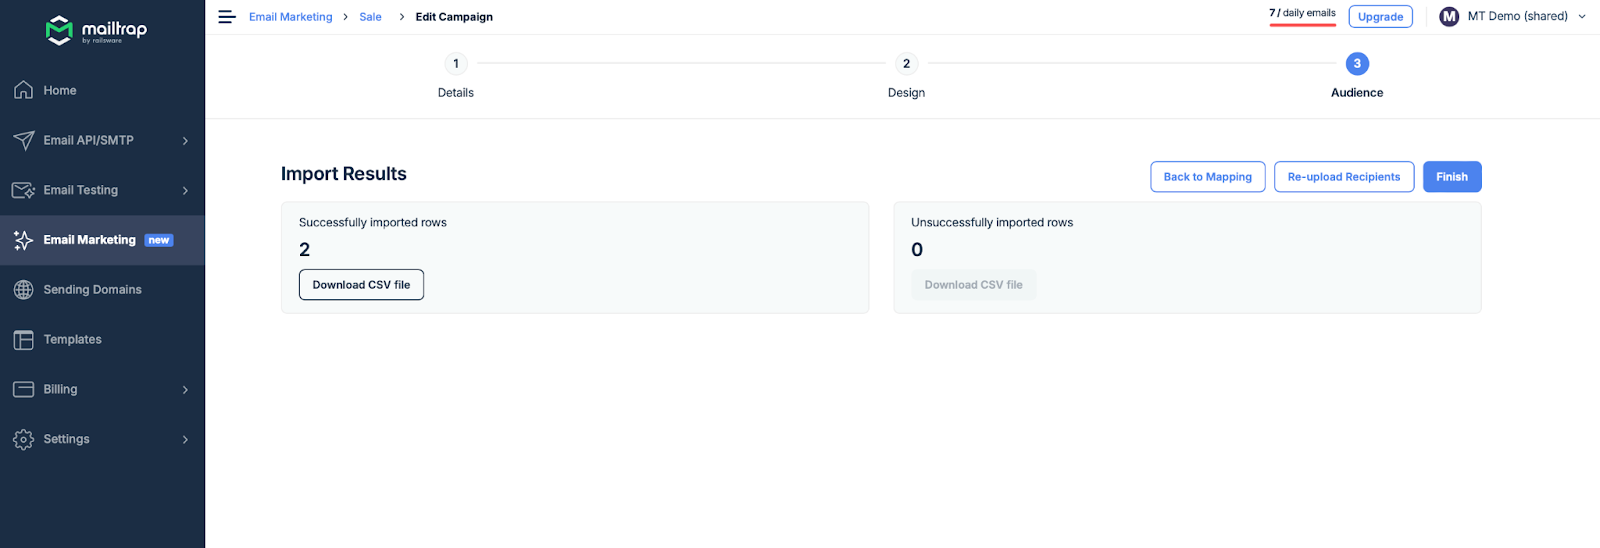The image size is (1600, 548).
Task: Click the Email API/SMTP paper plane icon
Action: (x=24, y=140)
